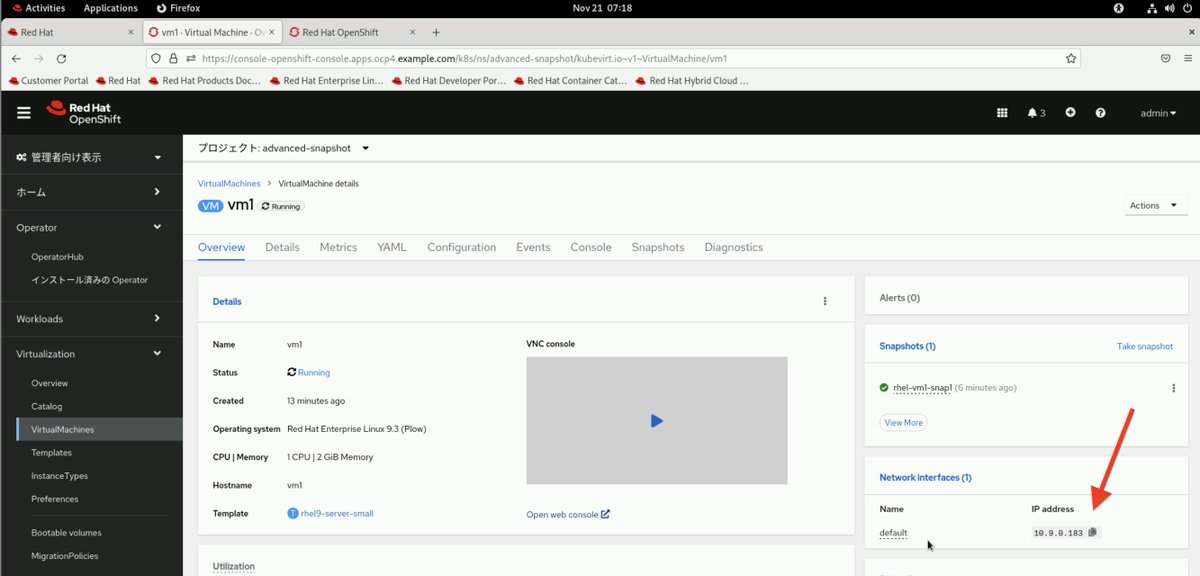Click Open web console link
Viewport: 1200px width, 576px height.
coord(568,515)
